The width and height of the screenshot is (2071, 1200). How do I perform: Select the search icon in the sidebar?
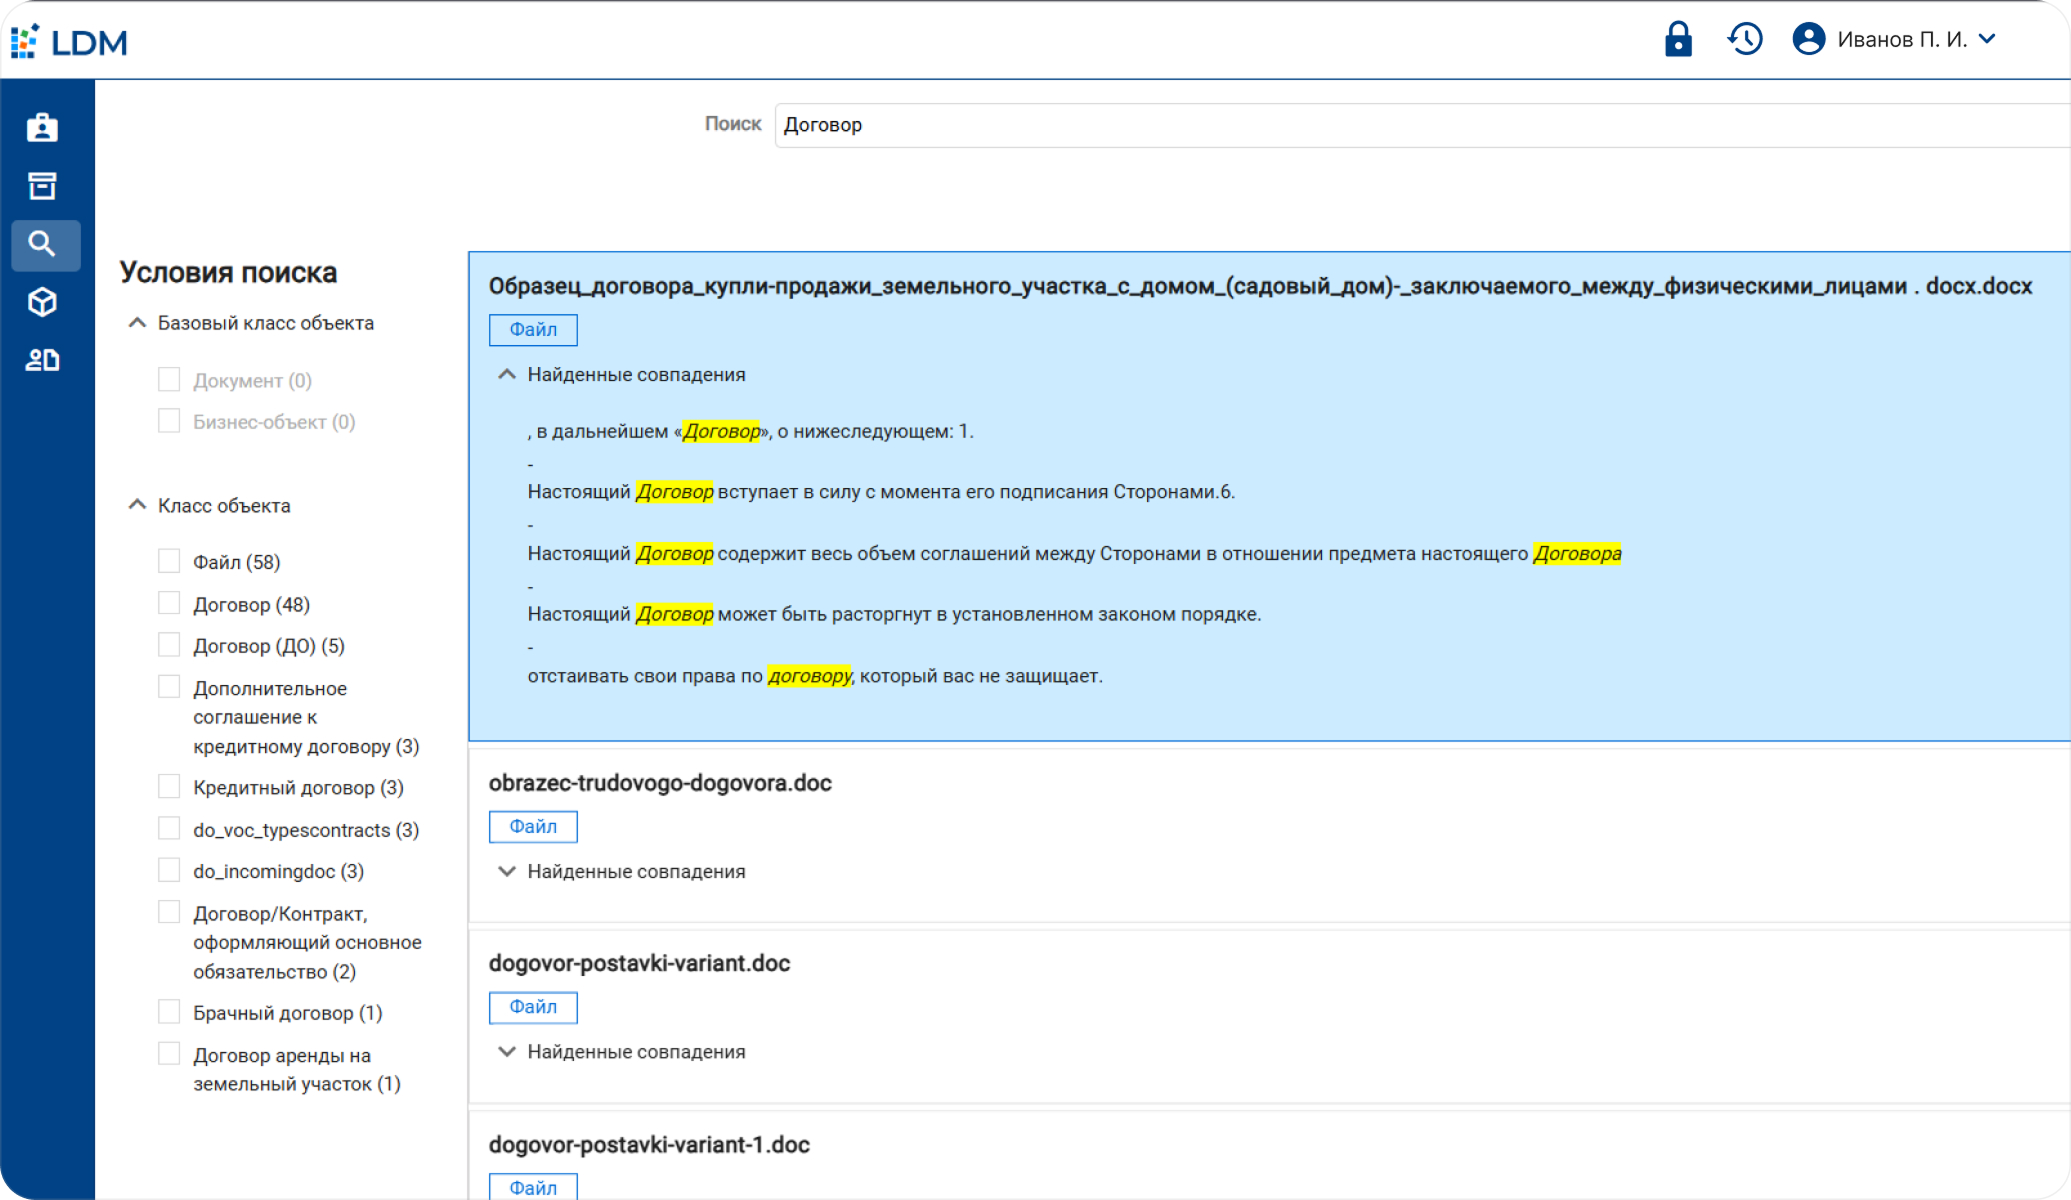(44, 243)
